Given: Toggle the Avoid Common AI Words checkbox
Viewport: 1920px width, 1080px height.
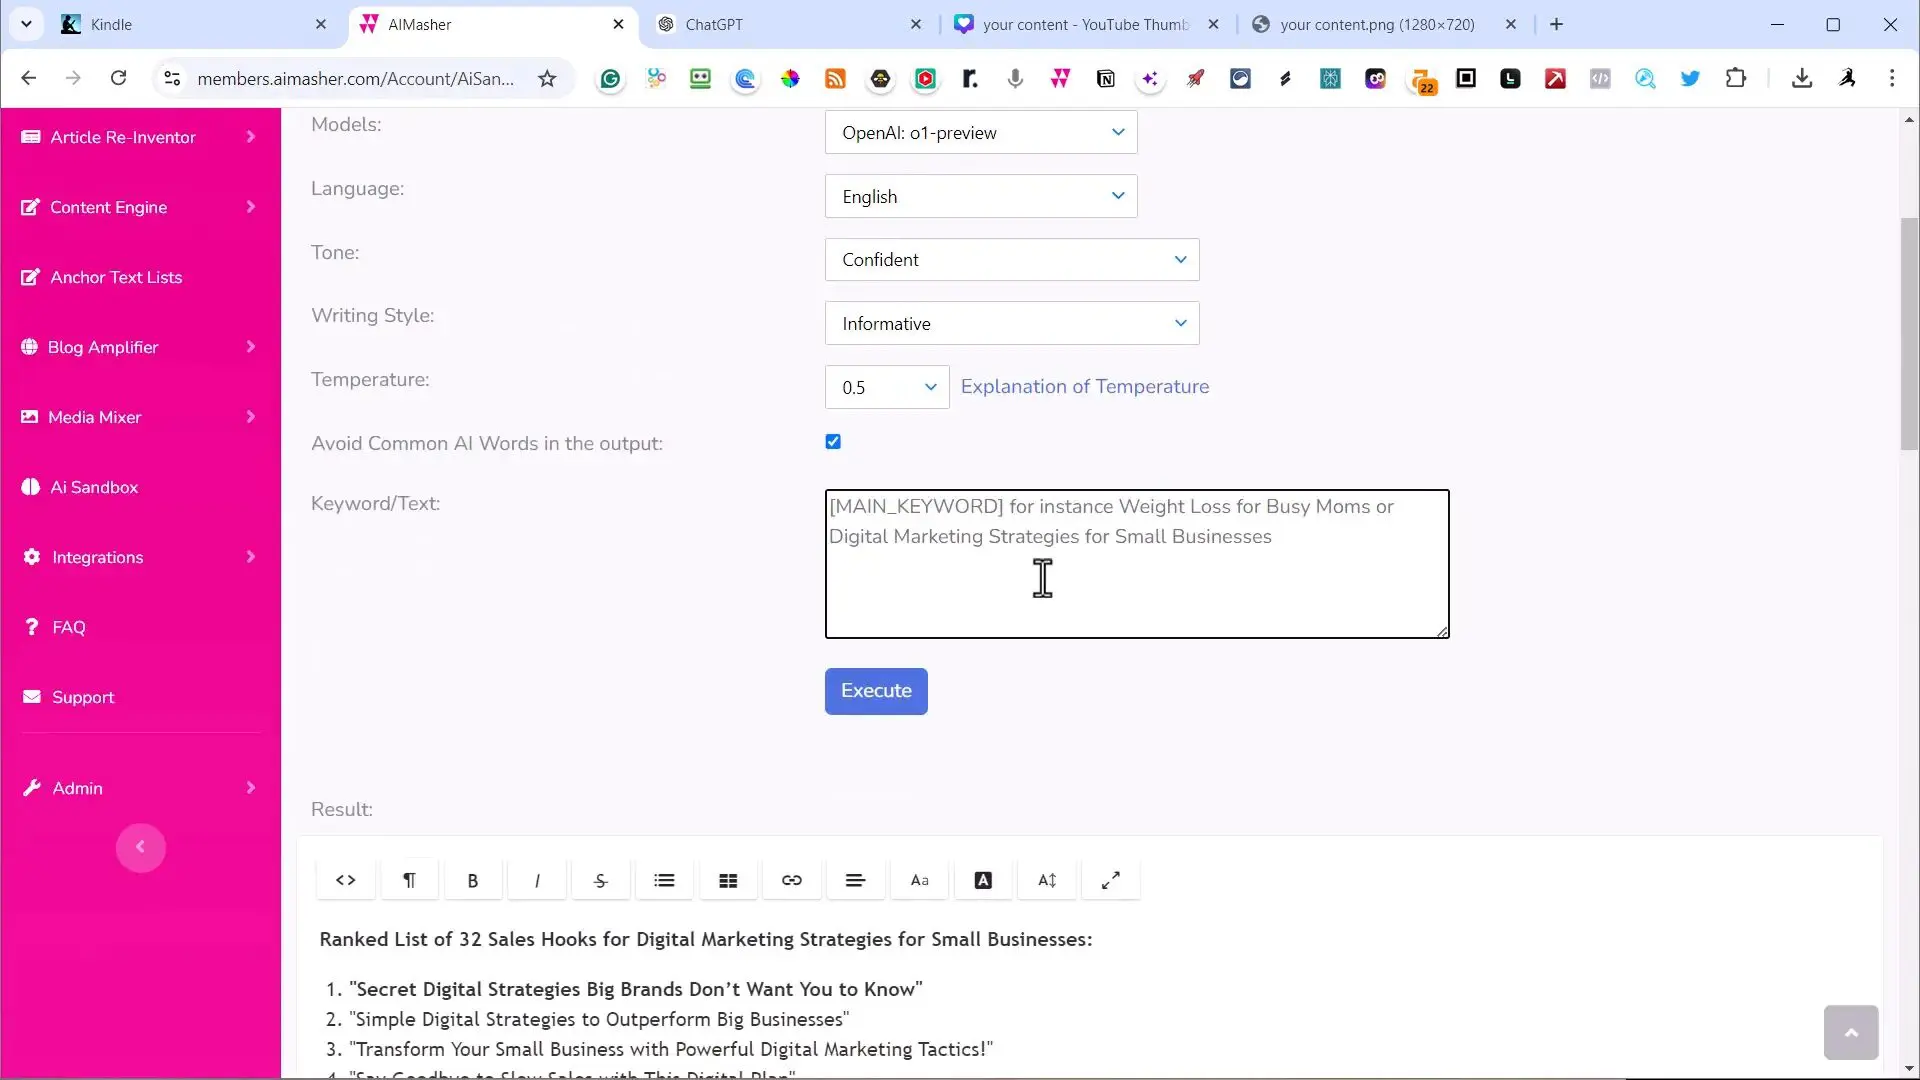Looking at the screenshot, I should point(833,442).
